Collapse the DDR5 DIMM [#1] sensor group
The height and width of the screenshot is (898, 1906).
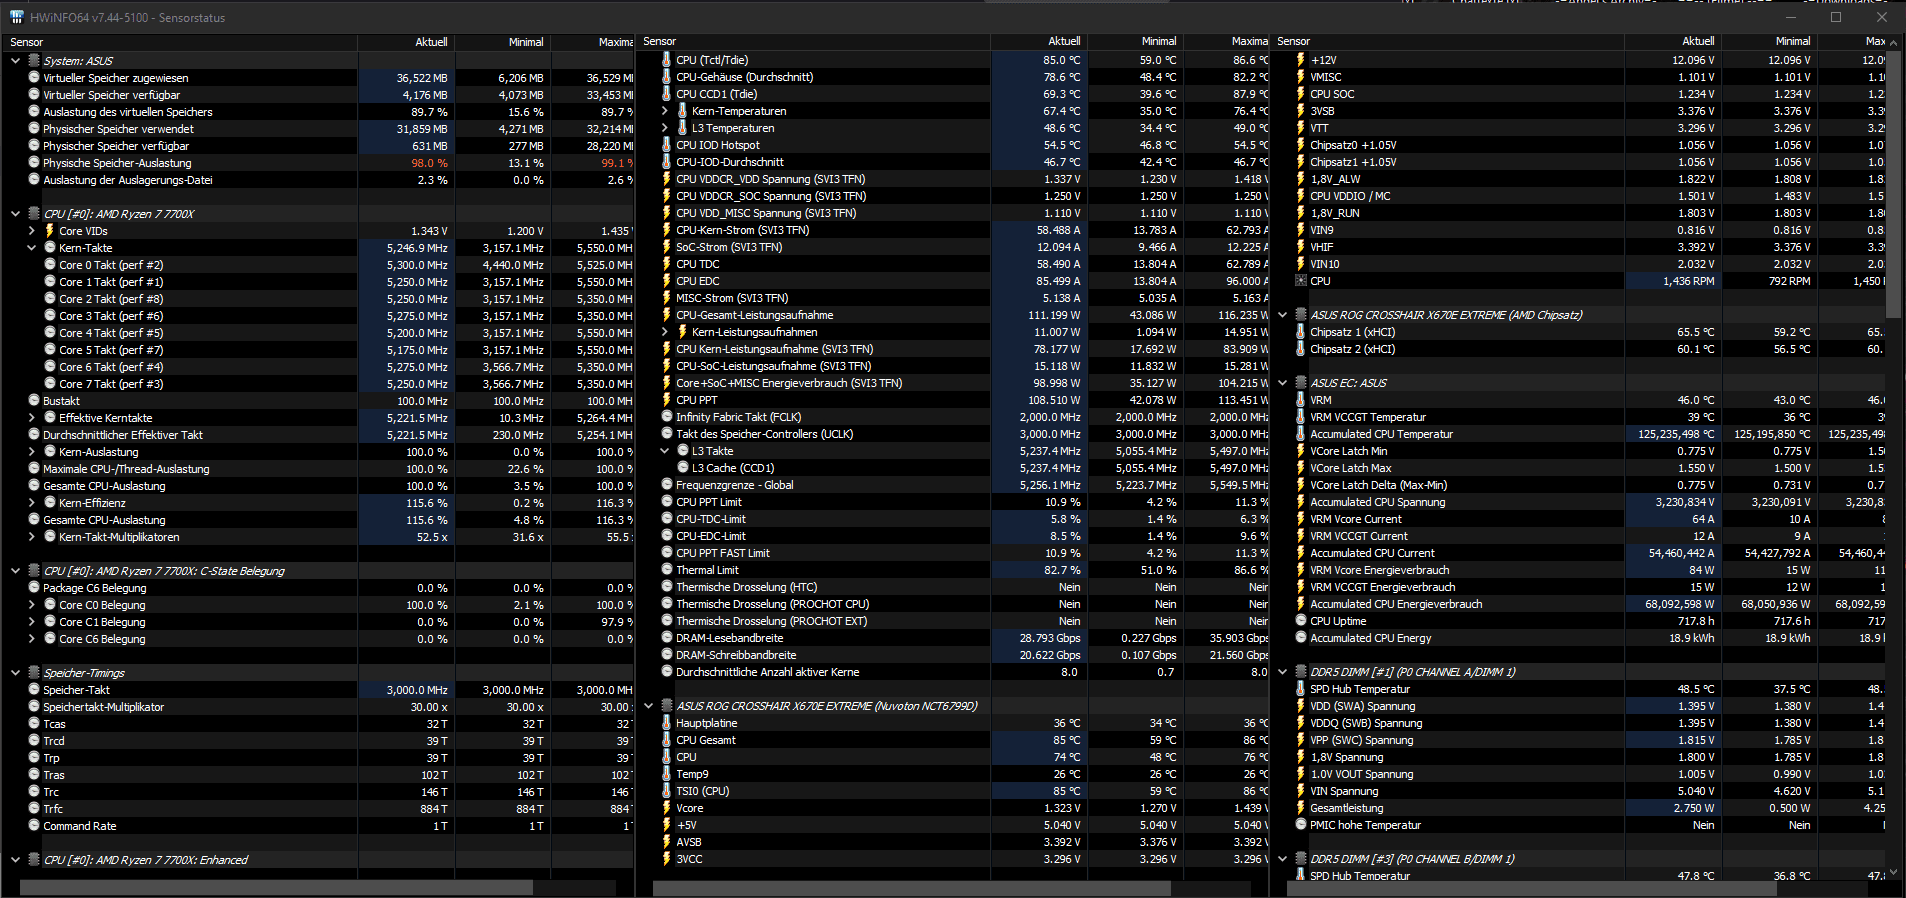point(1283,672)
